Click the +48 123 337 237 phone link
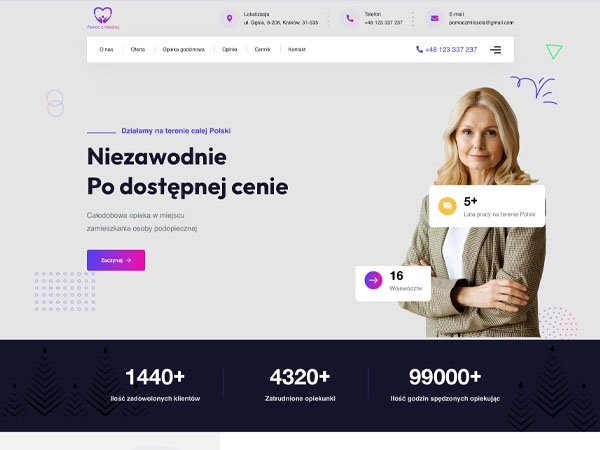Screen dimensions: 600x450 451,50
